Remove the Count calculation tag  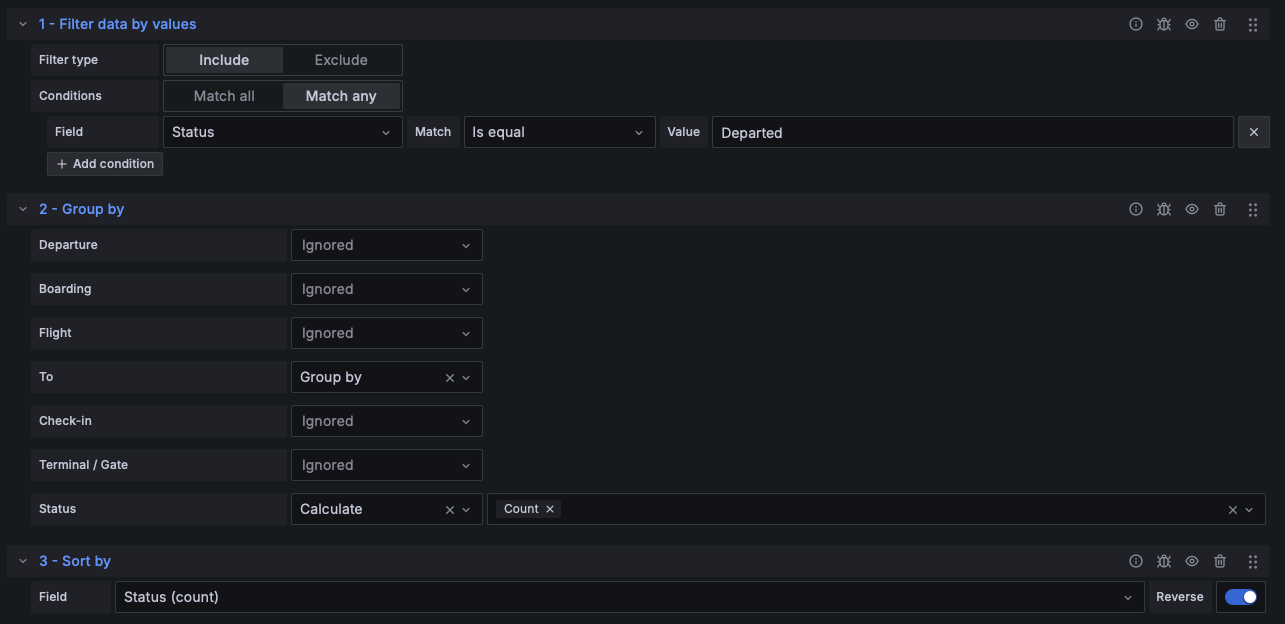tap(549, 509)
